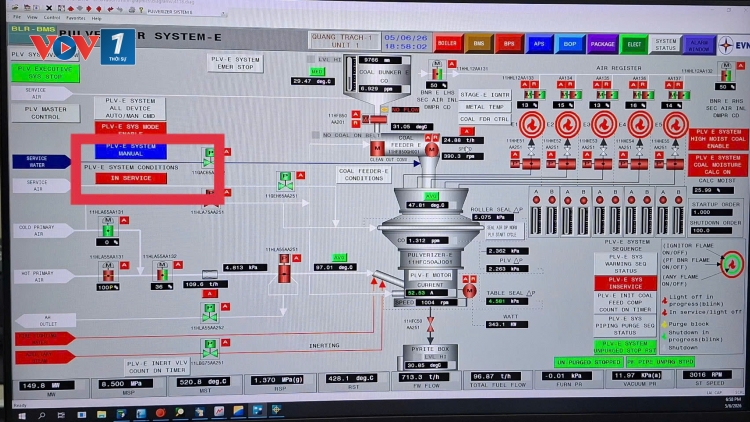The width and height of the screenshot is (750, 422).
Task: Click the help question mark toolbar icon
Action: (x=141, y=10)
